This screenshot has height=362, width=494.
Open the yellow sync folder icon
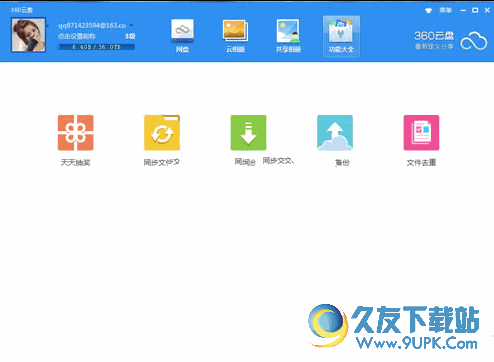162,133
